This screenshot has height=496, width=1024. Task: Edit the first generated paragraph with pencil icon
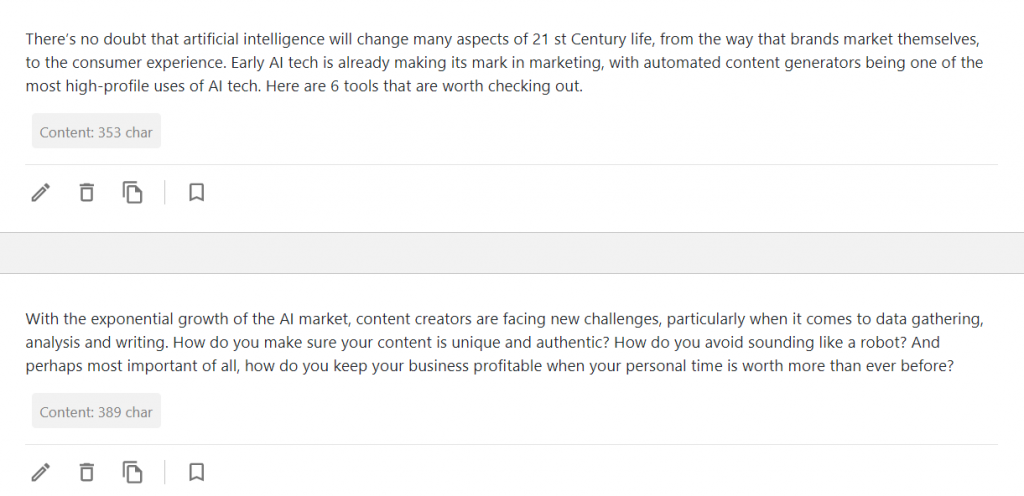tap(40, 193)
